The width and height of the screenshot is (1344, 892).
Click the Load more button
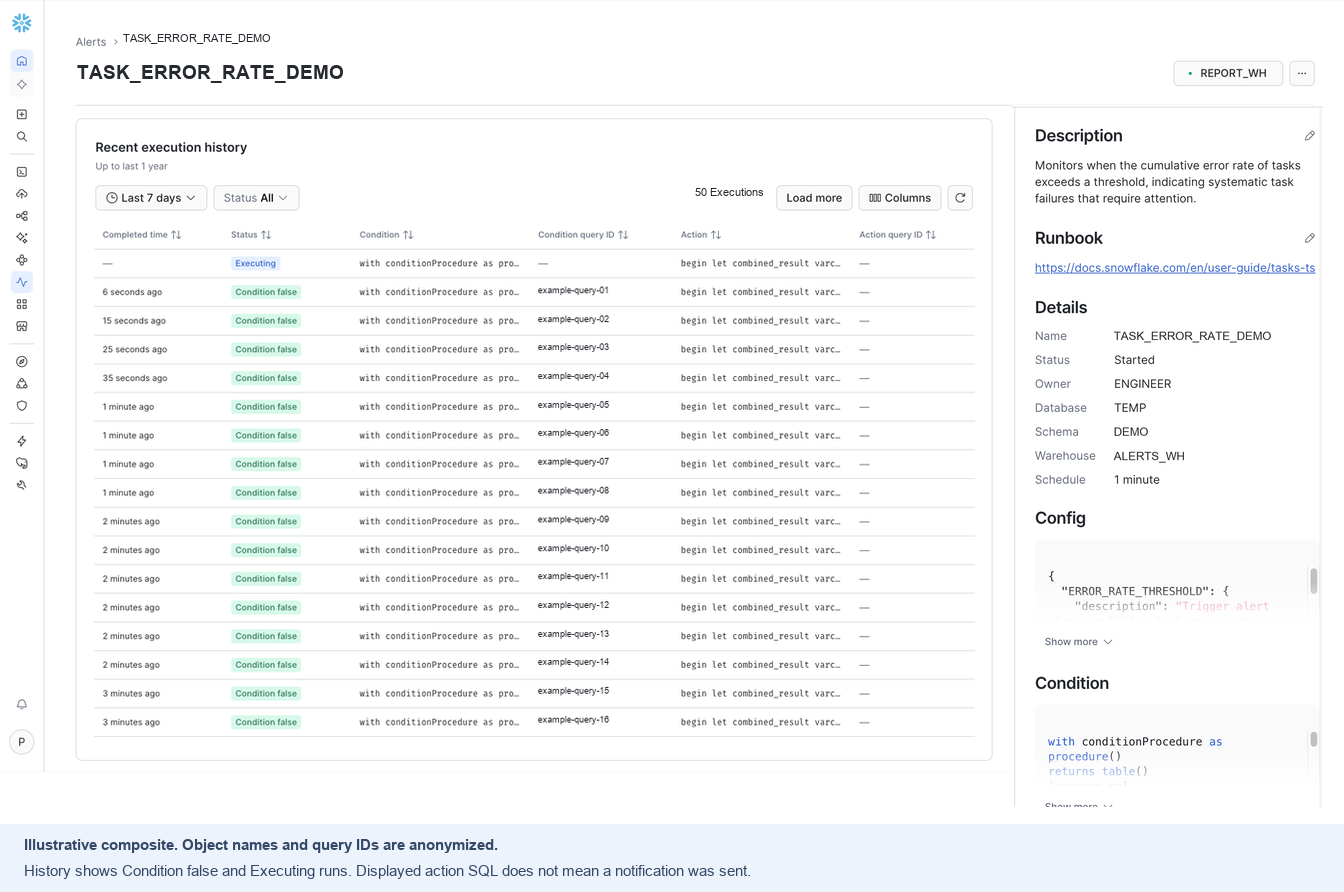pyautogui.click(x=814, y=198)
